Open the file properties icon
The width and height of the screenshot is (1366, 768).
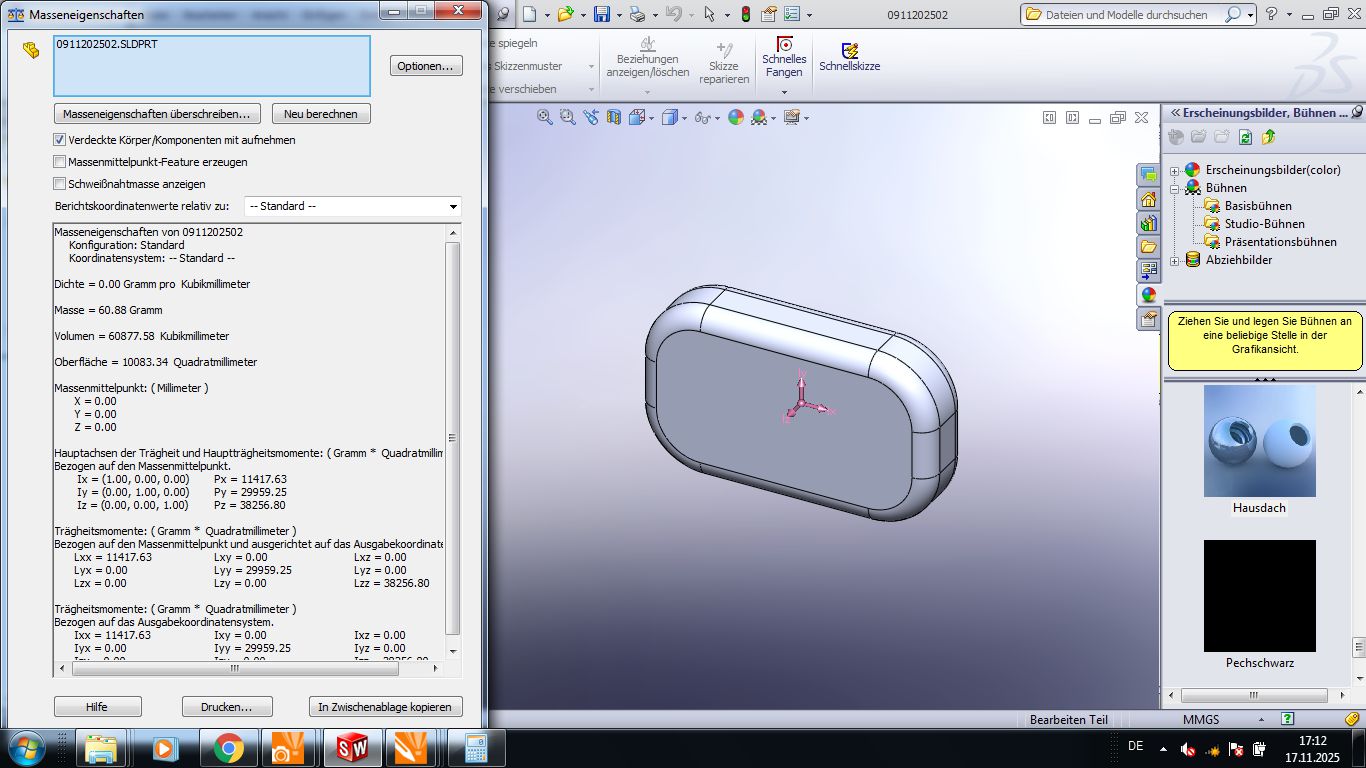[x=769, y=14]
